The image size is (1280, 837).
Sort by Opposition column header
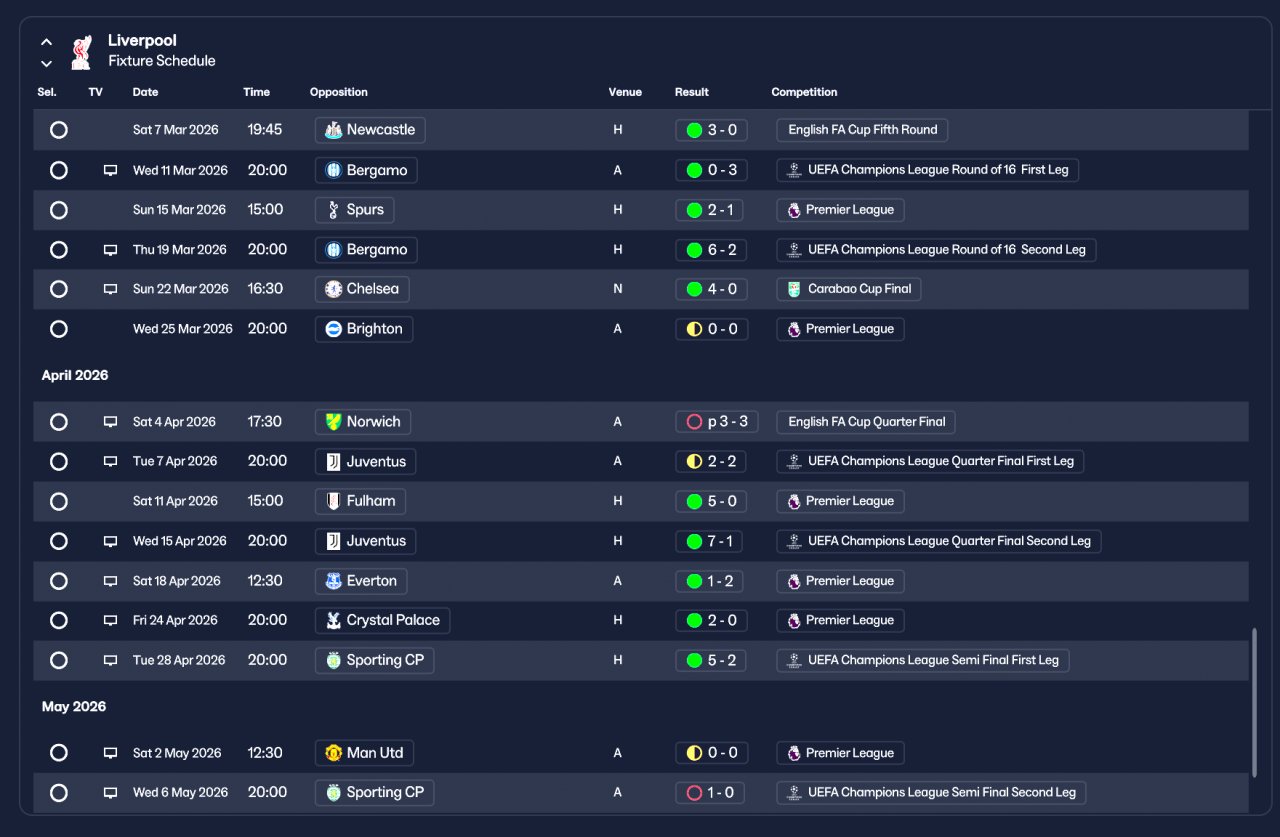pos(339,92)
